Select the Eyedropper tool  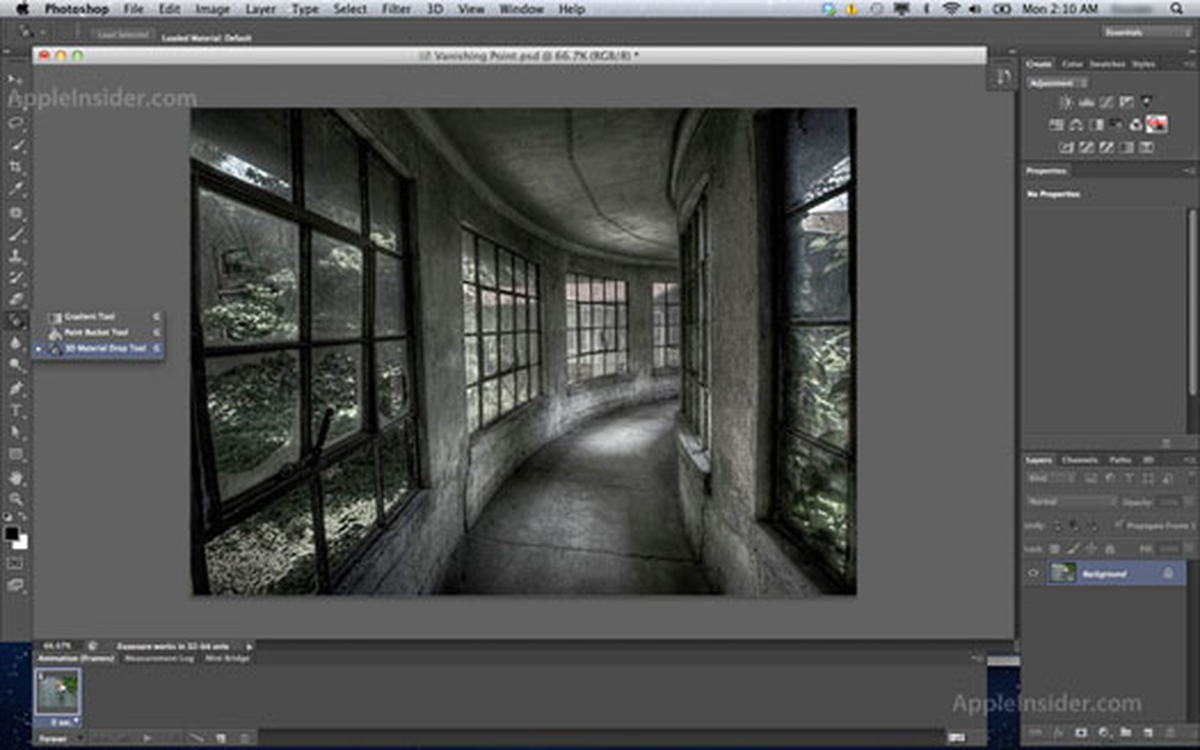16,189
